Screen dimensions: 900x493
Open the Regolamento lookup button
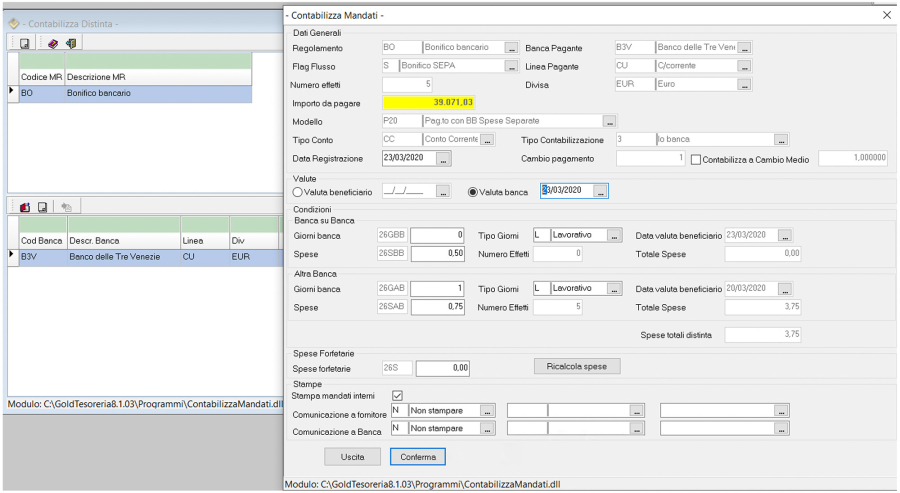(x=511, y=48)
